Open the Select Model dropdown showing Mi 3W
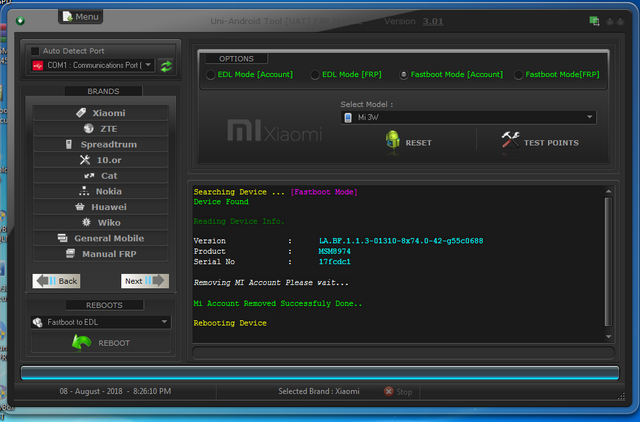 point(468,118)
